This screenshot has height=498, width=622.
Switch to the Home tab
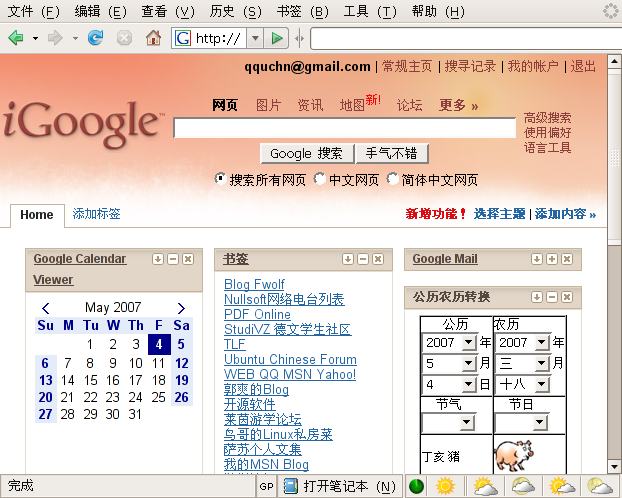pyautogui.click(x=37, y=215)
